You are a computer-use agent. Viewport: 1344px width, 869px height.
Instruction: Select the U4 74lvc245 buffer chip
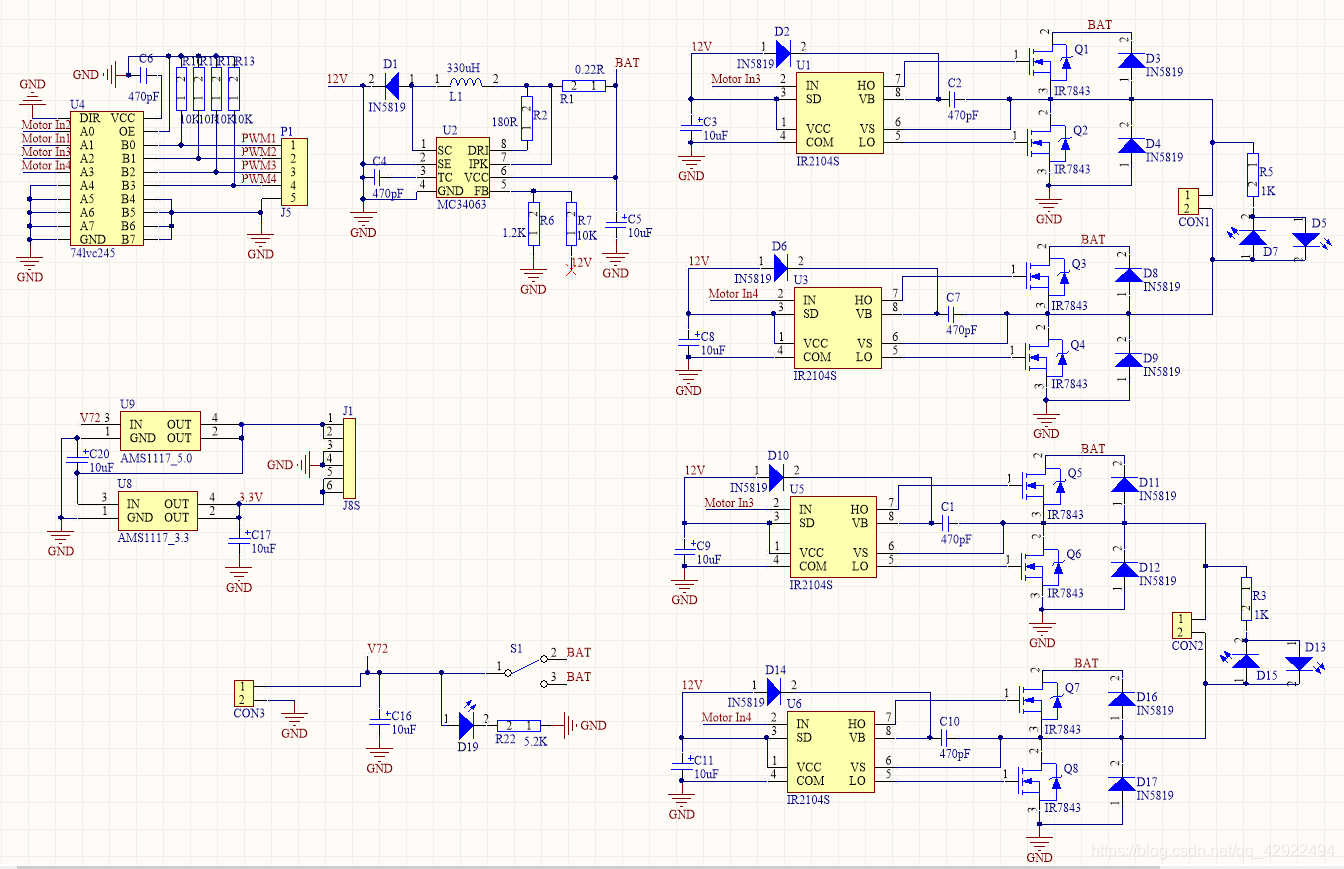(x=108, y=179)
